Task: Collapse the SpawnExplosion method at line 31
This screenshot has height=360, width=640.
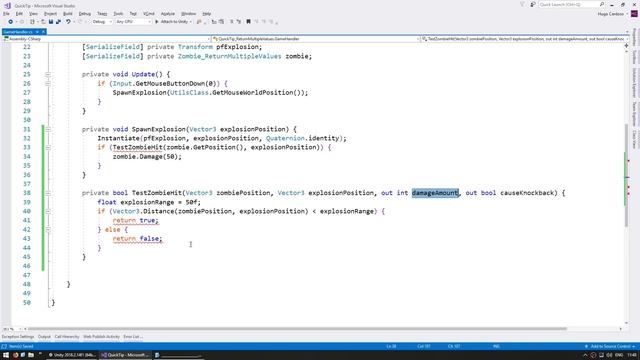Action: [48, 129]
